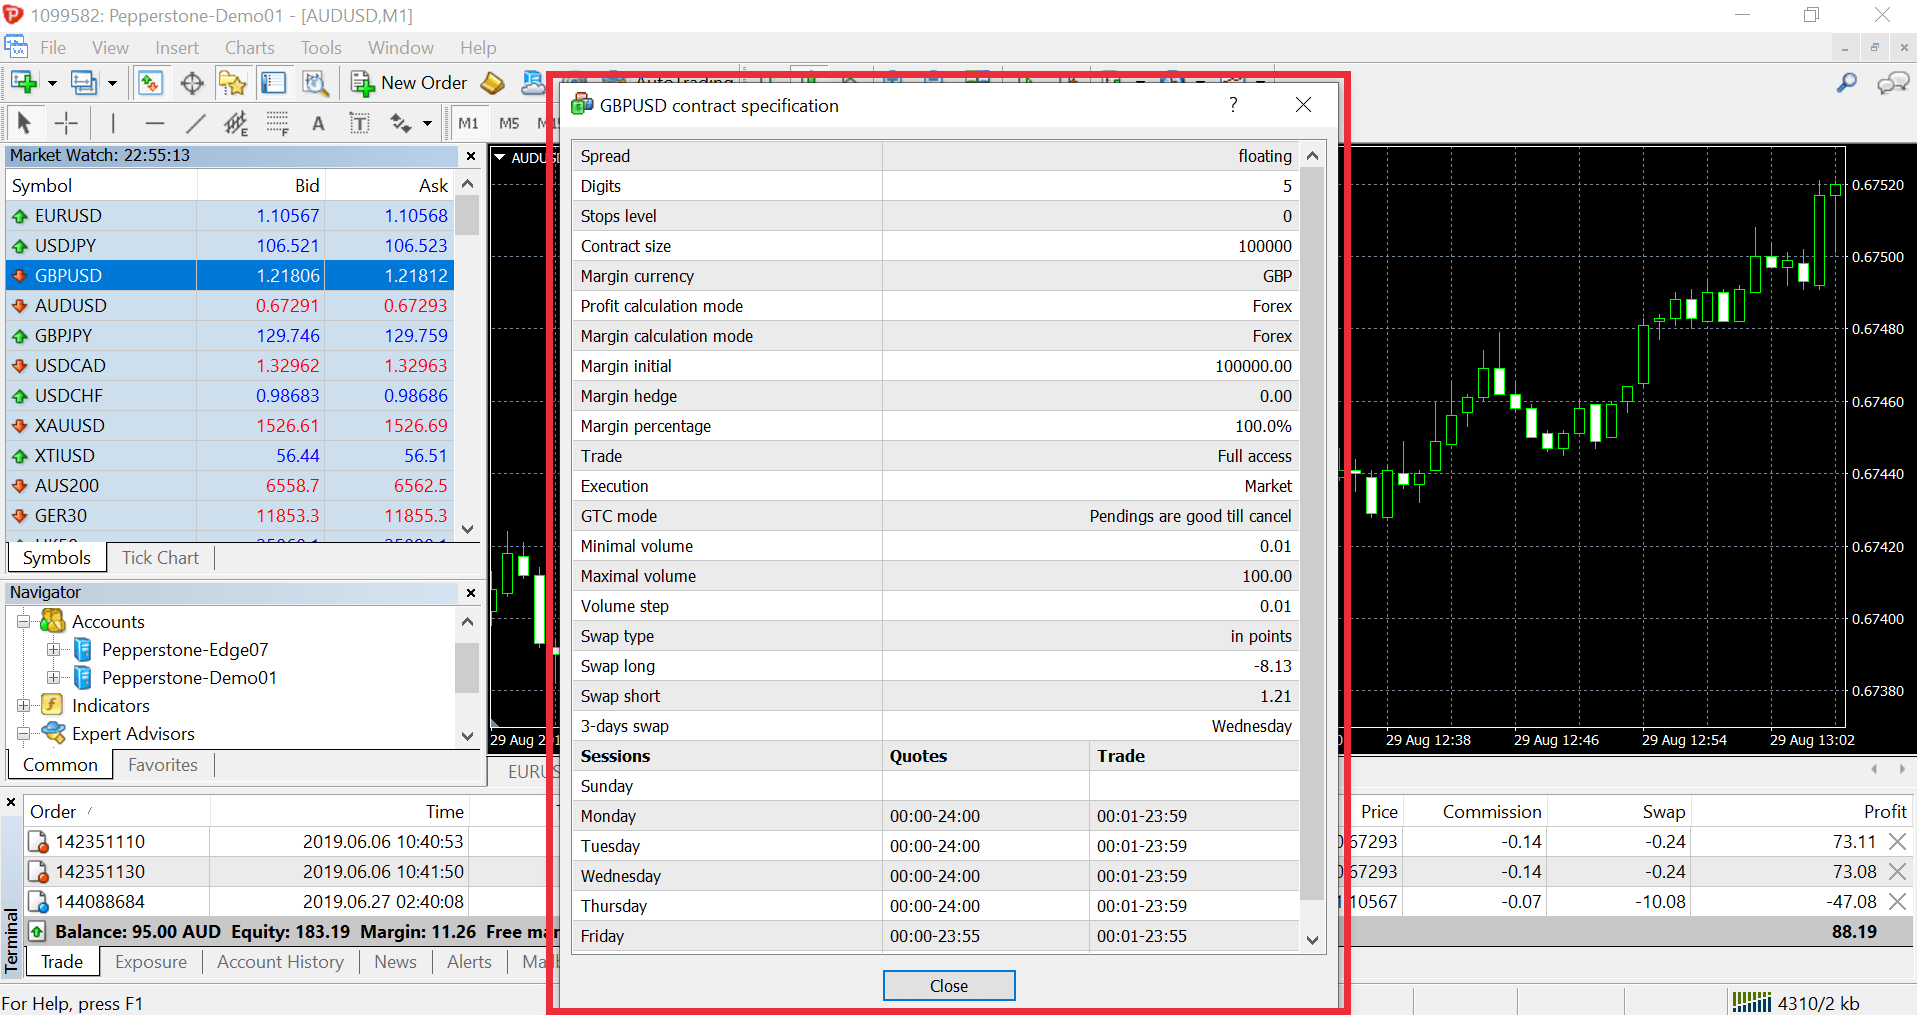The width and height of the screenshot is (1917, 1015).
Task: Expand the Indicators tree node
Action: (24, 706)
